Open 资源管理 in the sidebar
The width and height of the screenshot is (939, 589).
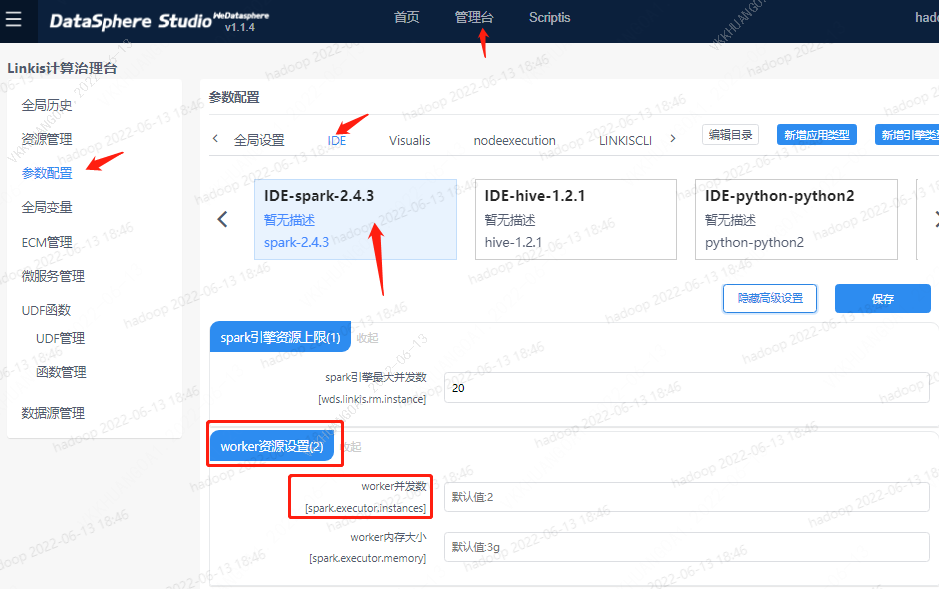pyautogui.click(x=46, y=139)
